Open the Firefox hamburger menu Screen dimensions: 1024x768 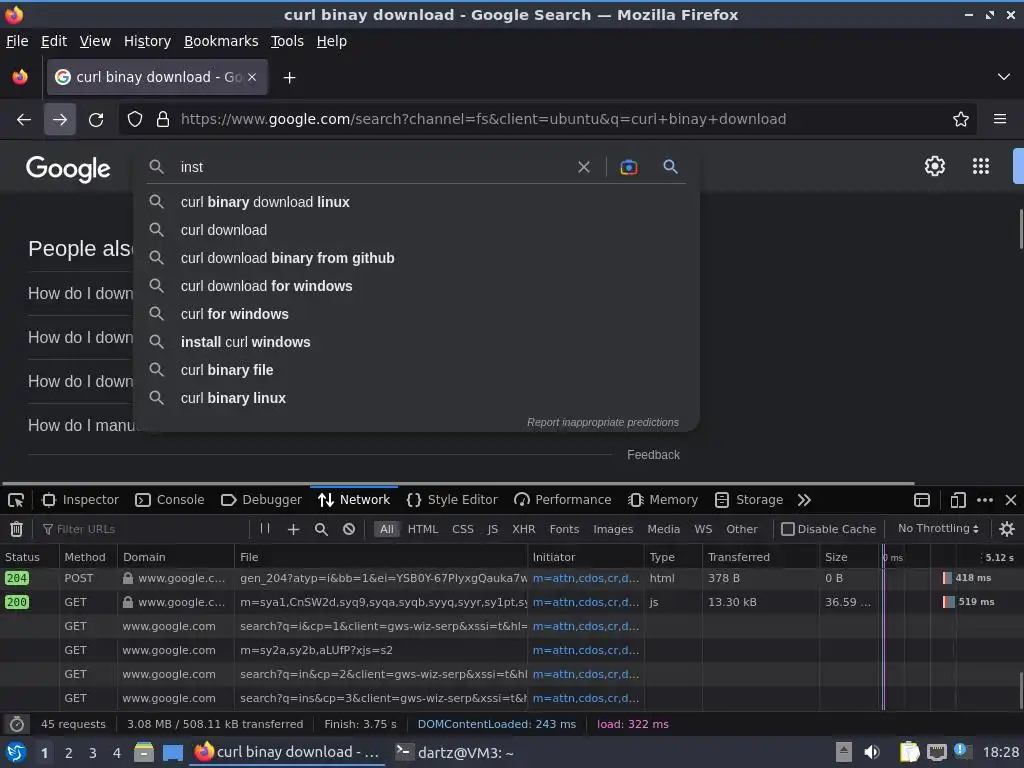(x=1000, y=120)
